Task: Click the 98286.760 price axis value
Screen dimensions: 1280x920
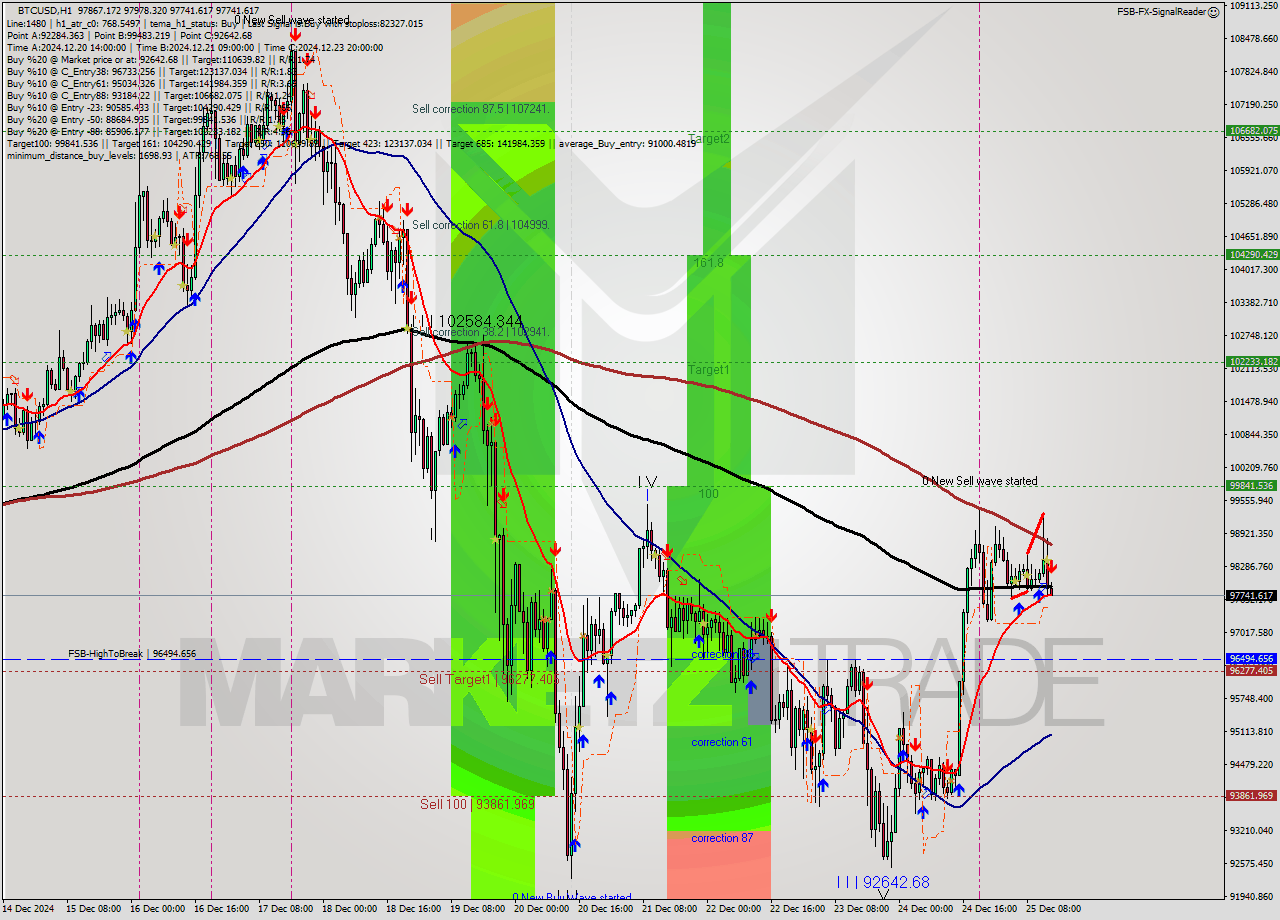Action: pyautogui.click(x=1253, y=566)
